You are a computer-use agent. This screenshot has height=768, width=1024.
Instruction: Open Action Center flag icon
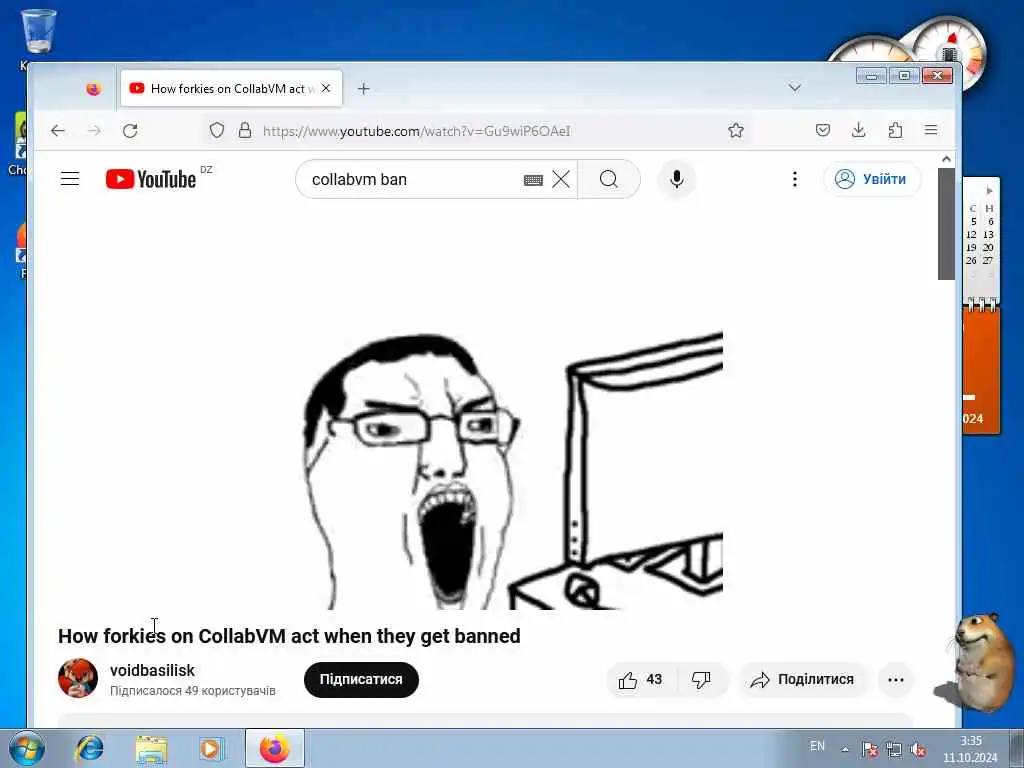coord(869,749)
